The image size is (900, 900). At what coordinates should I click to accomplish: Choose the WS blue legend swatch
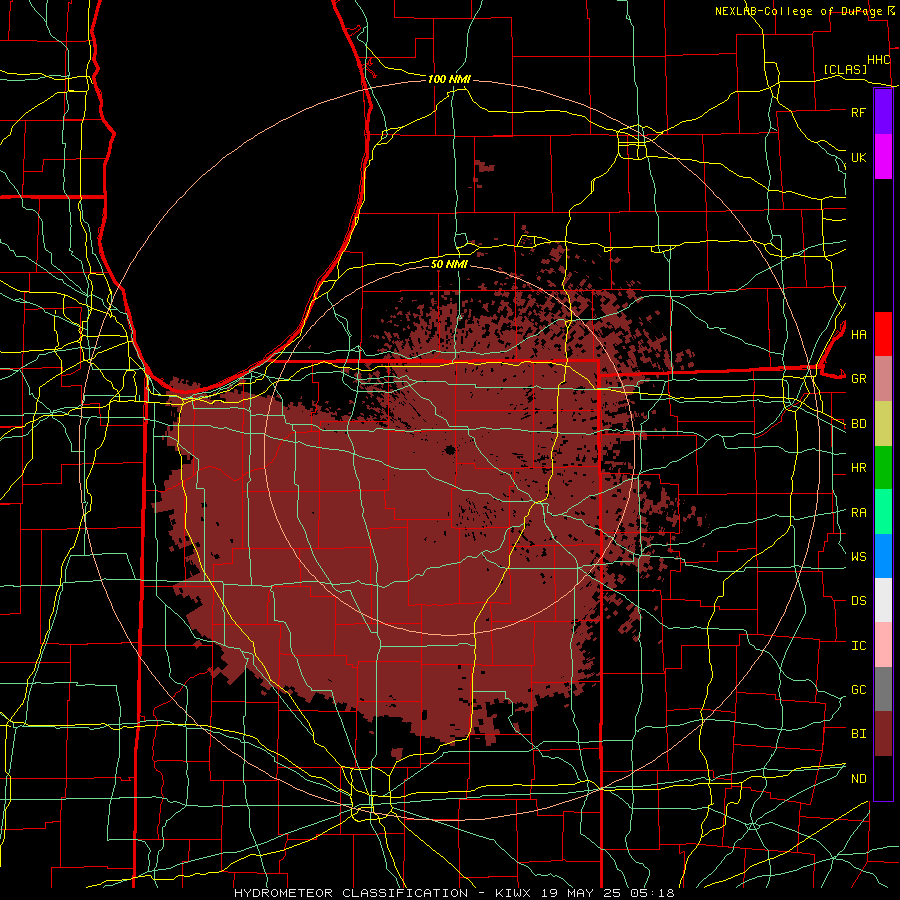click(x=883, y=556)
